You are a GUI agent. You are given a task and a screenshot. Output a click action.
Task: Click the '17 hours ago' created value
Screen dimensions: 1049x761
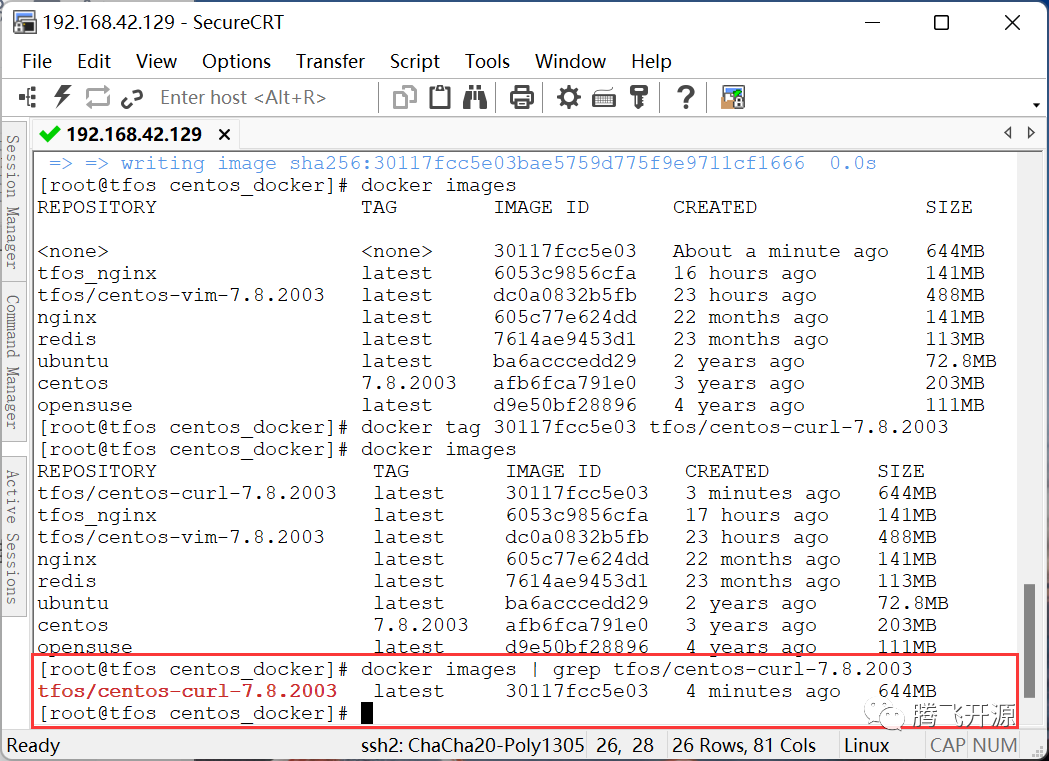pos(757,515)
